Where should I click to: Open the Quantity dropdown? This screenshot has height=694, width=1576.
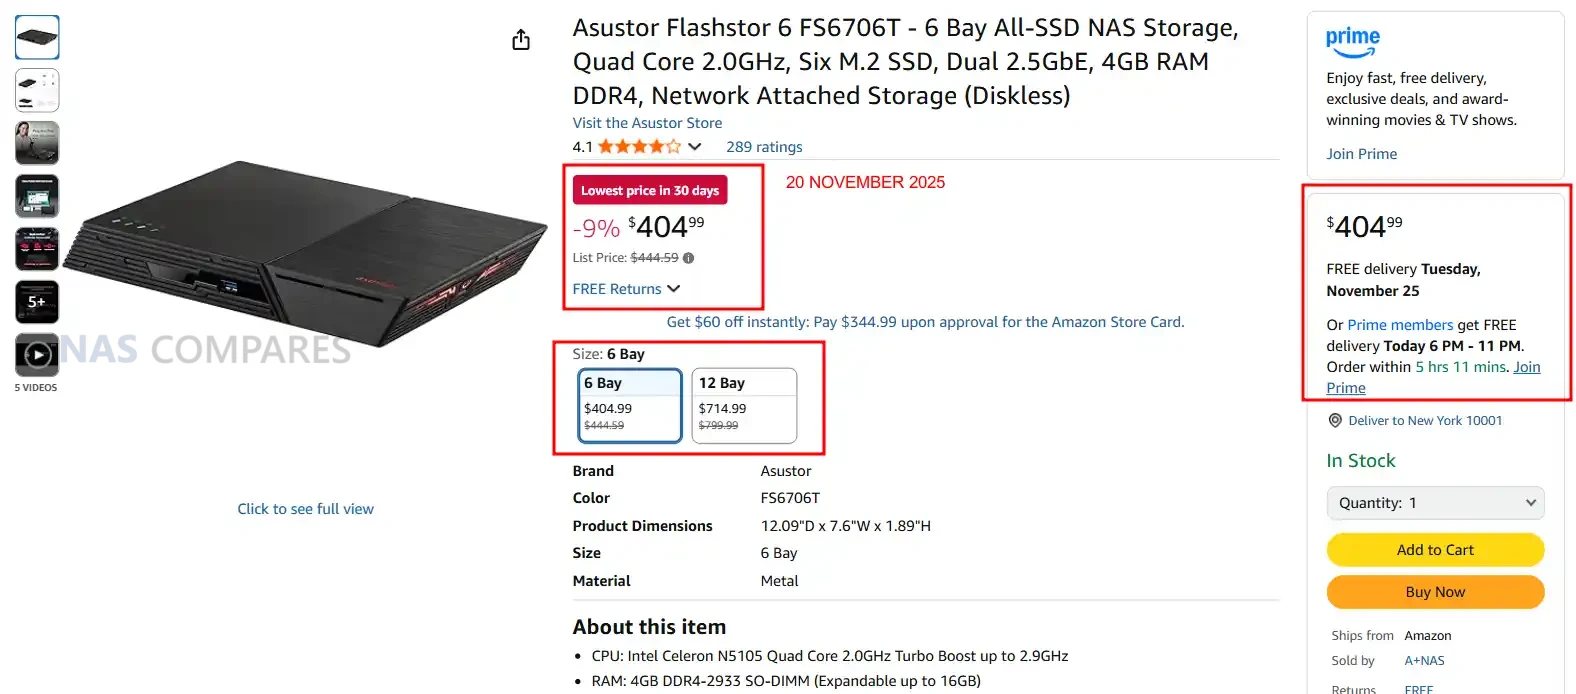[1435, 503]
